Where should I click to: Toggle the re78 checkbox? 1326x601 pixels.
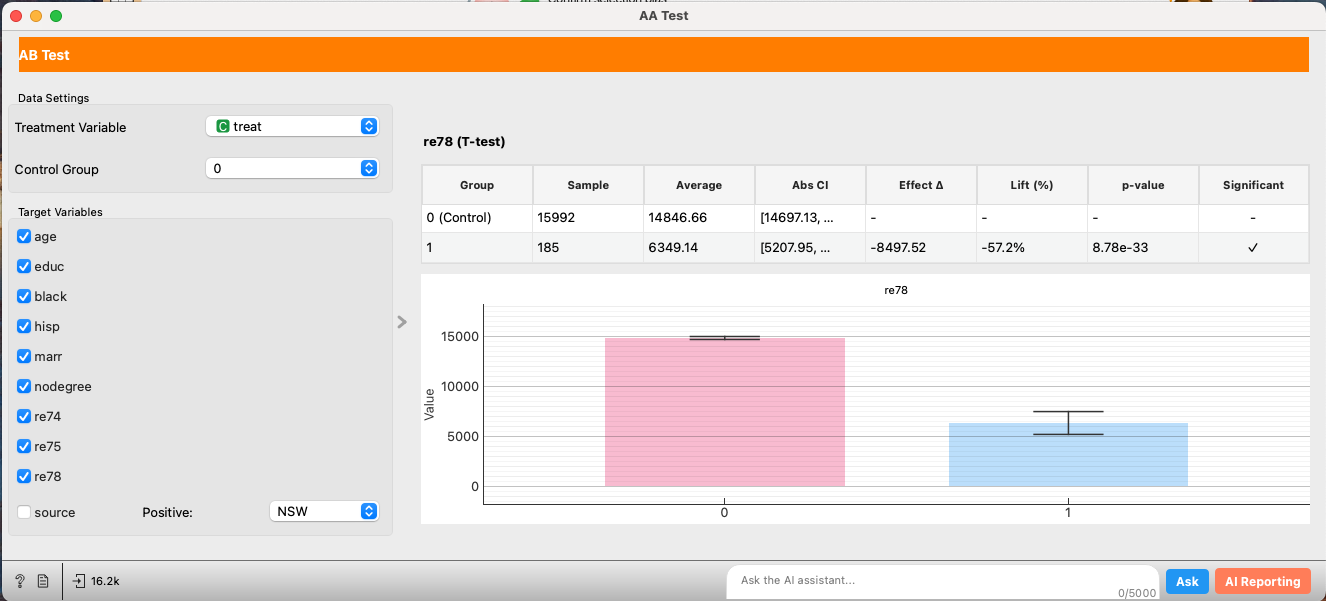click(x=24, y=477)
